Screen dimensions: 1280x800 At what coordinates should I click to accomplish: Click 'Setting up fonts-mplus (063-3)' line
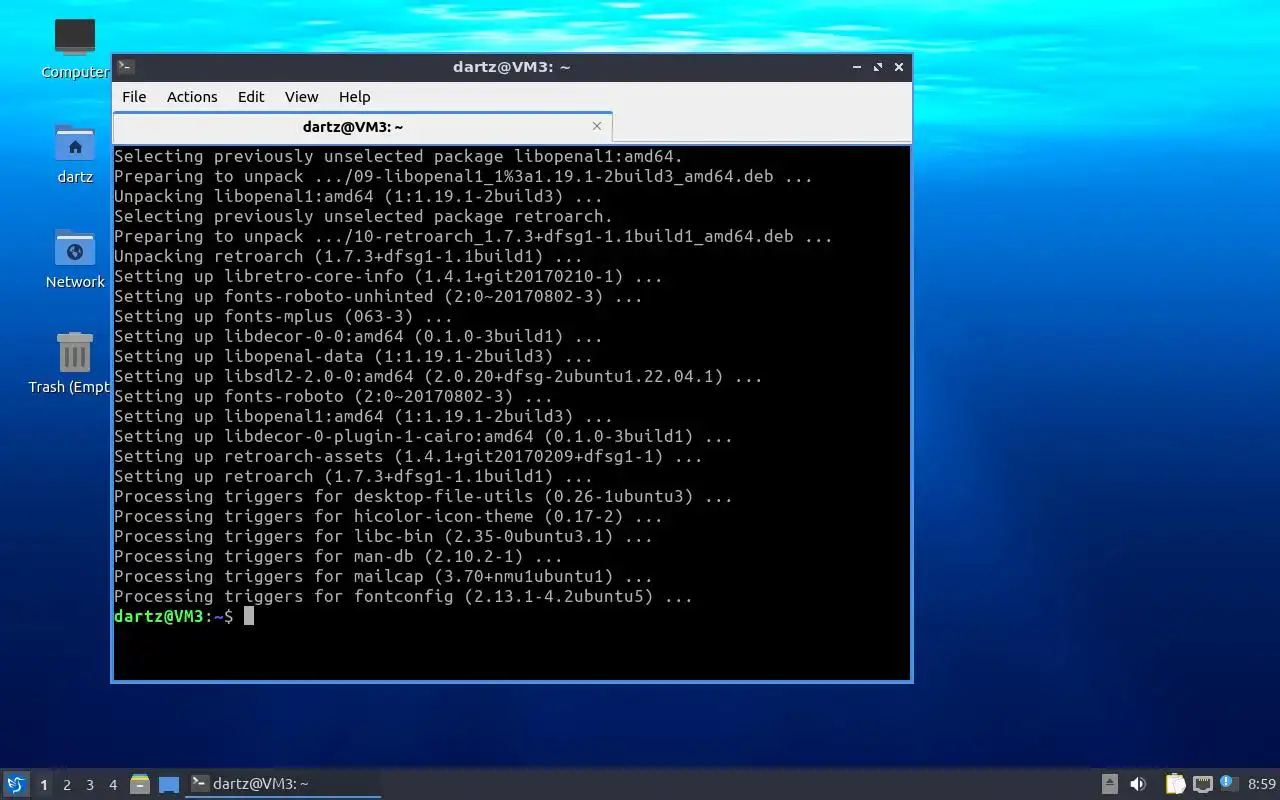283,316
